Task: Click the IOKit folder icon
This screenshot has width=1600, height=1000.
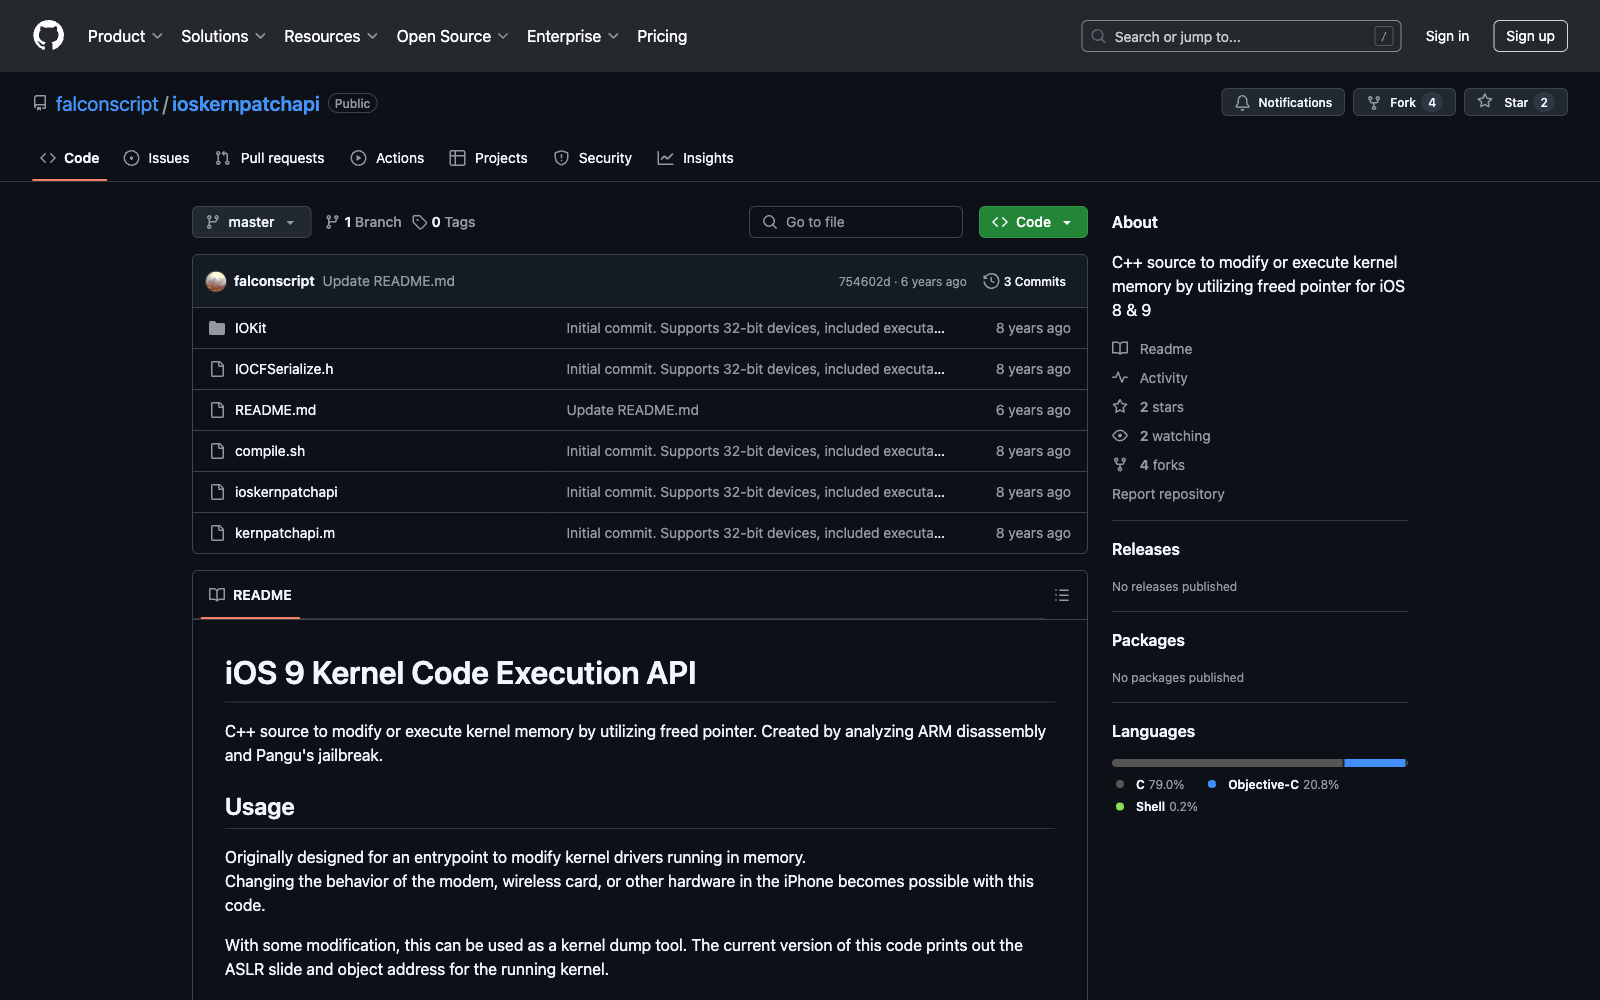Action: click(x=217, y=328)
